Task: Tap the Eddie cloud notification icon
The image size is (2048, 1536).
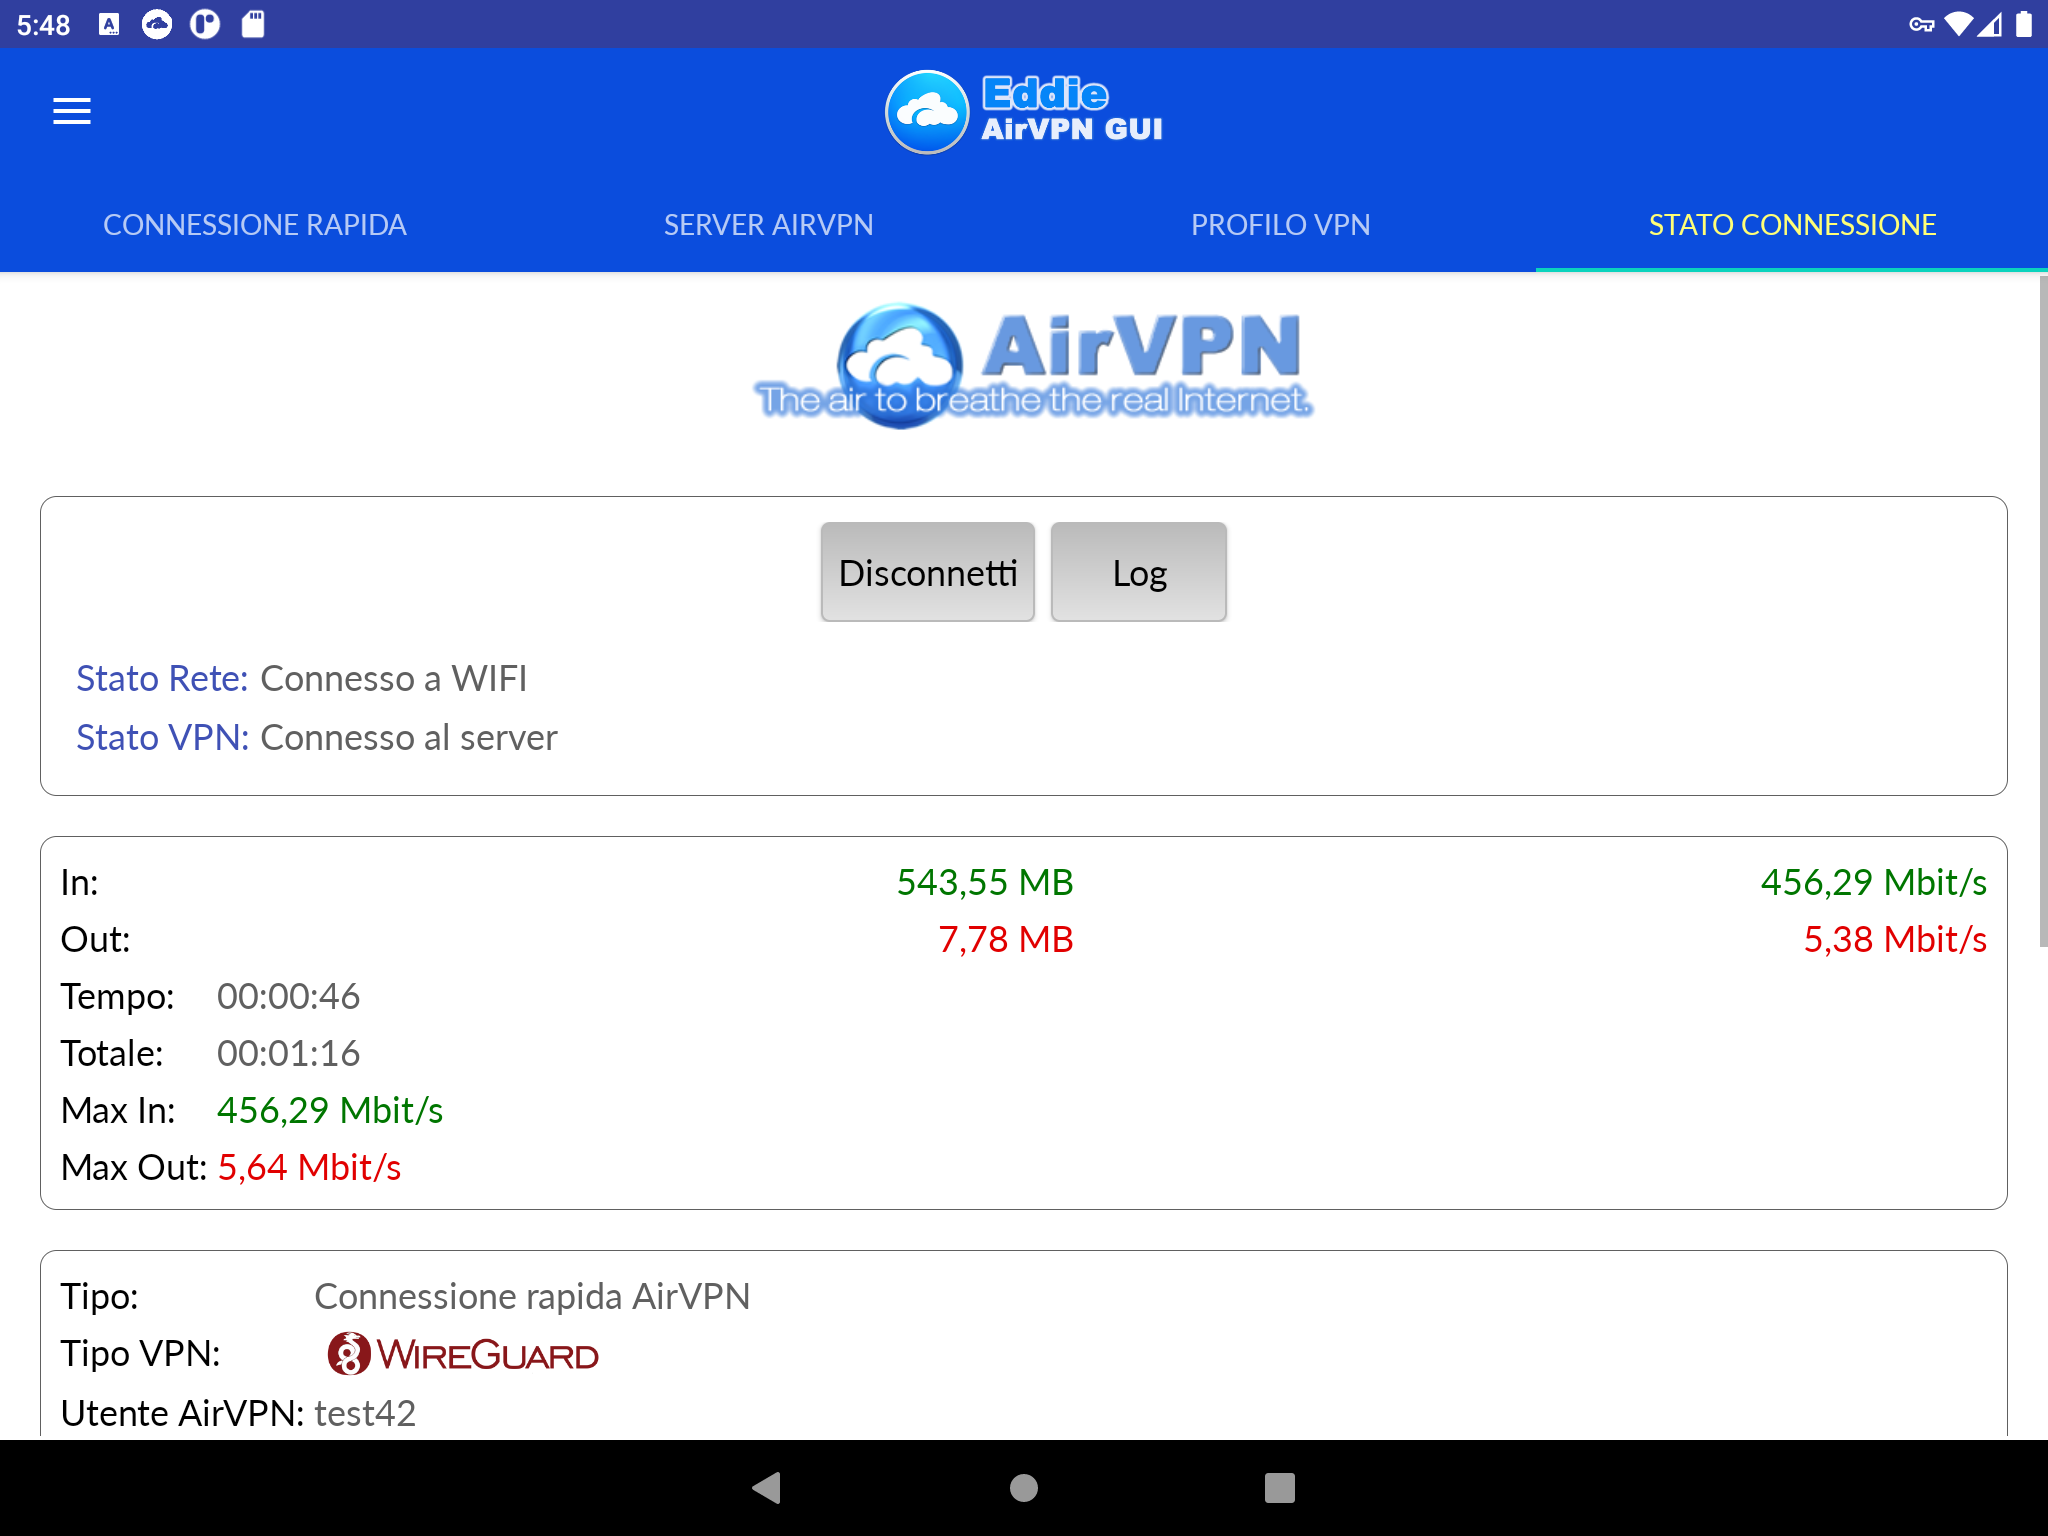Action: point(157,24)
